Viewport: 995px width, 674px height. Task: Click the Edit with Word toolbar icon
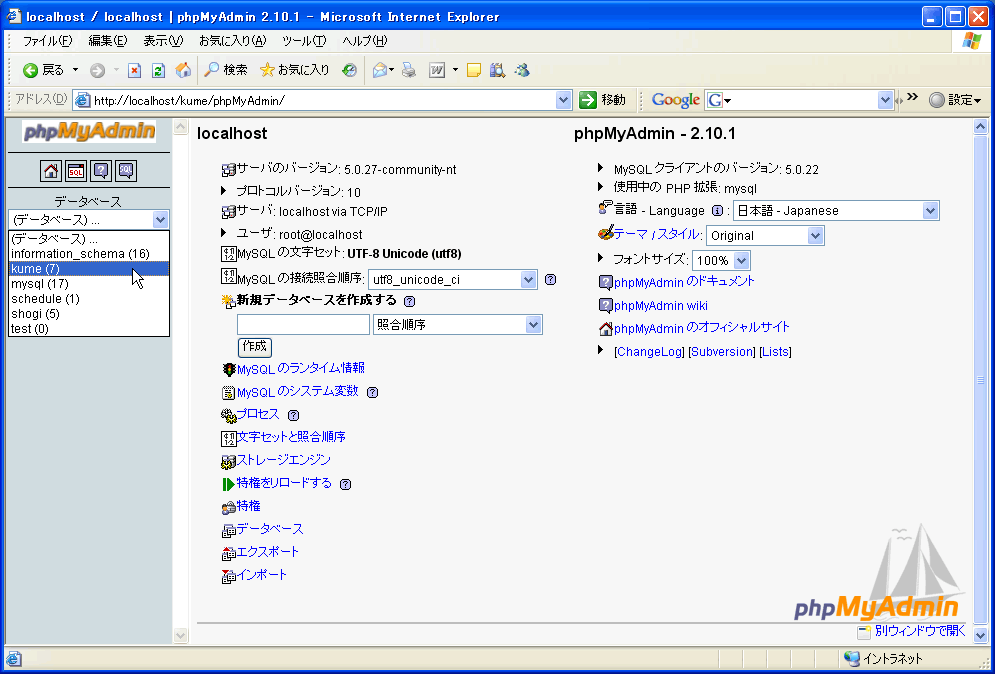pyautogui.click(x=437, y=70)
